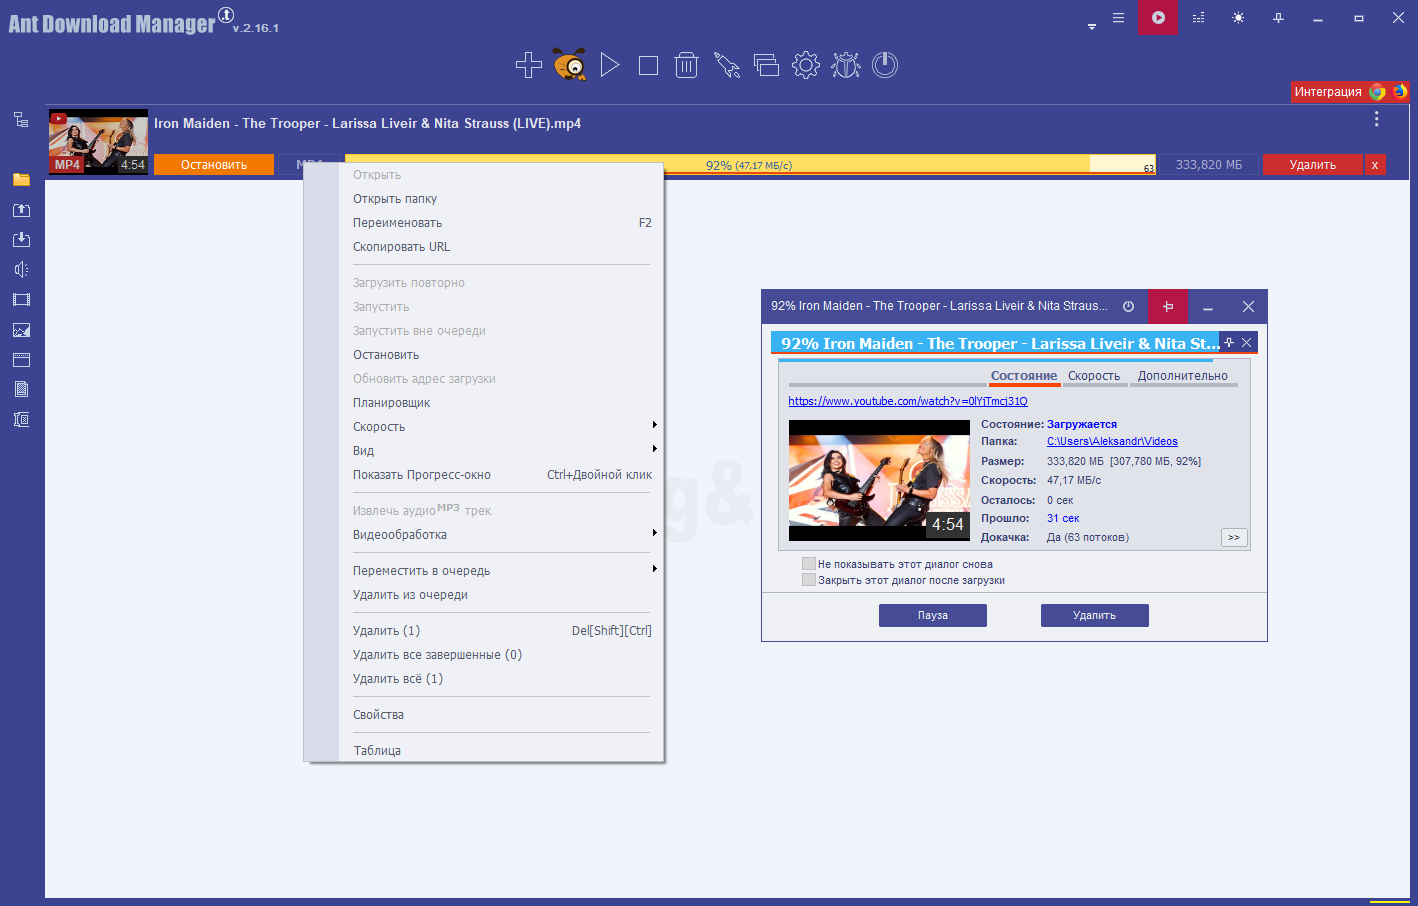Click the Firefox icon next to Интеграция
This screenshot has height=906, width=1418.
click(1399, 92)
